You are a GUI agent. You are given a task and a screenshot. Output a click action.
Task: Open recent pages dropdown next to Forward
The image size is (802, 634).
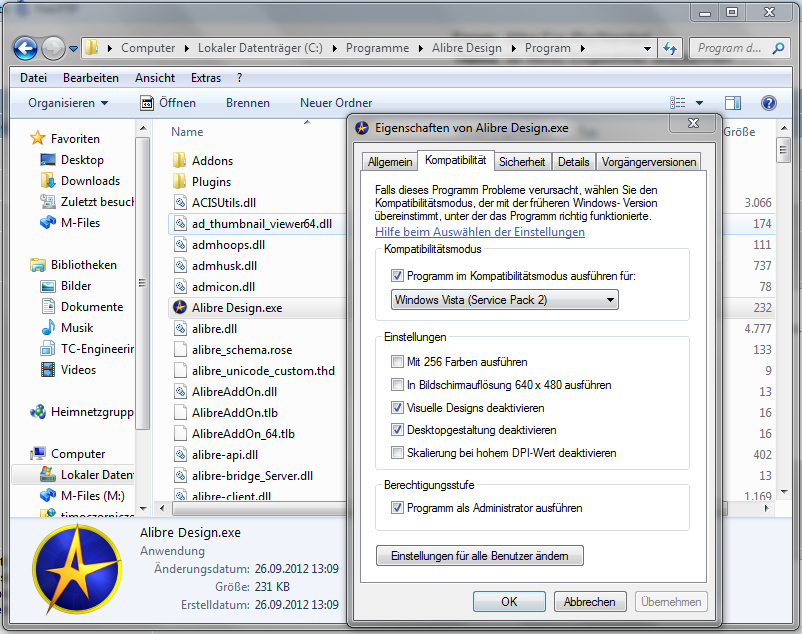pos(74,49)
